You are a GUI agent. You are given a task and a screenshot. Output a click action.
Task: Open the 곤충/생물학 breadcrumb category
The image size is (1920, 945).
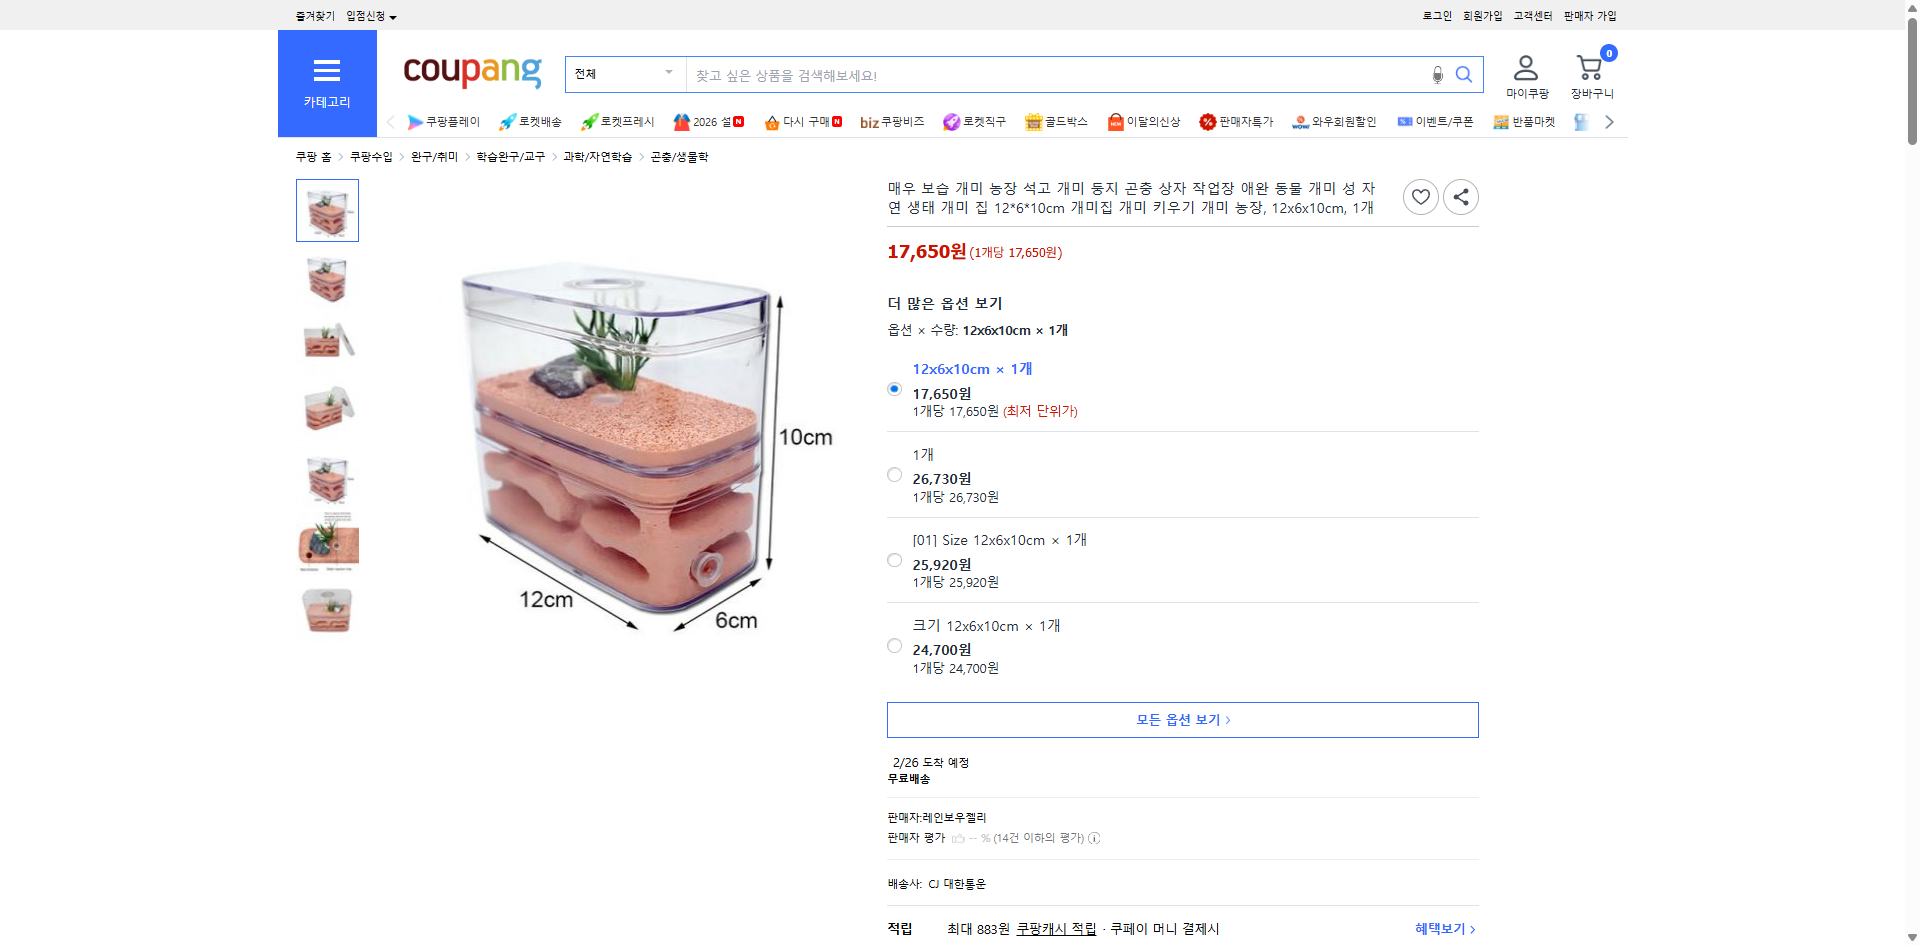point(678,156)
